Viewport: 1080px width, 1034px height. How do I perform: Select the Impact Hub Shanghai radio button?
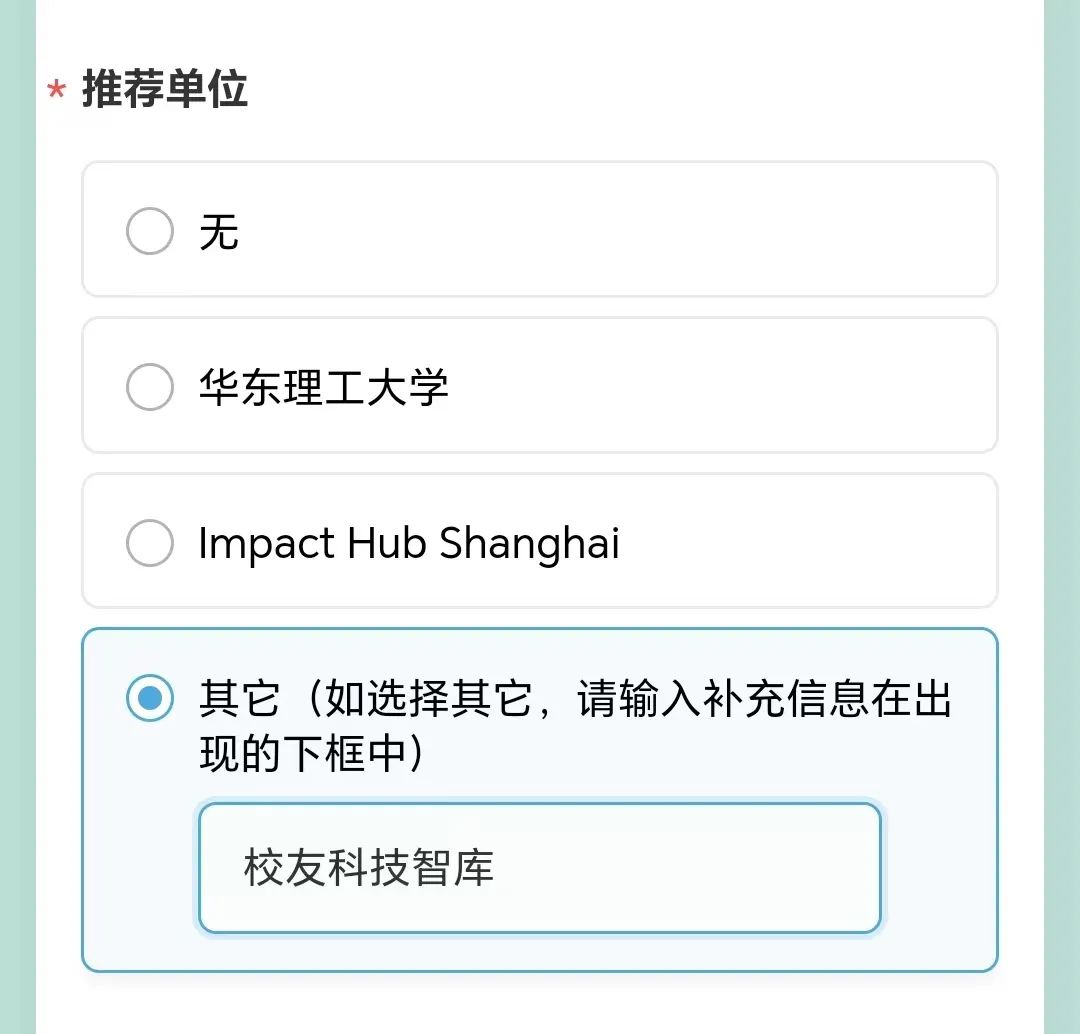[x=149, y=543]
